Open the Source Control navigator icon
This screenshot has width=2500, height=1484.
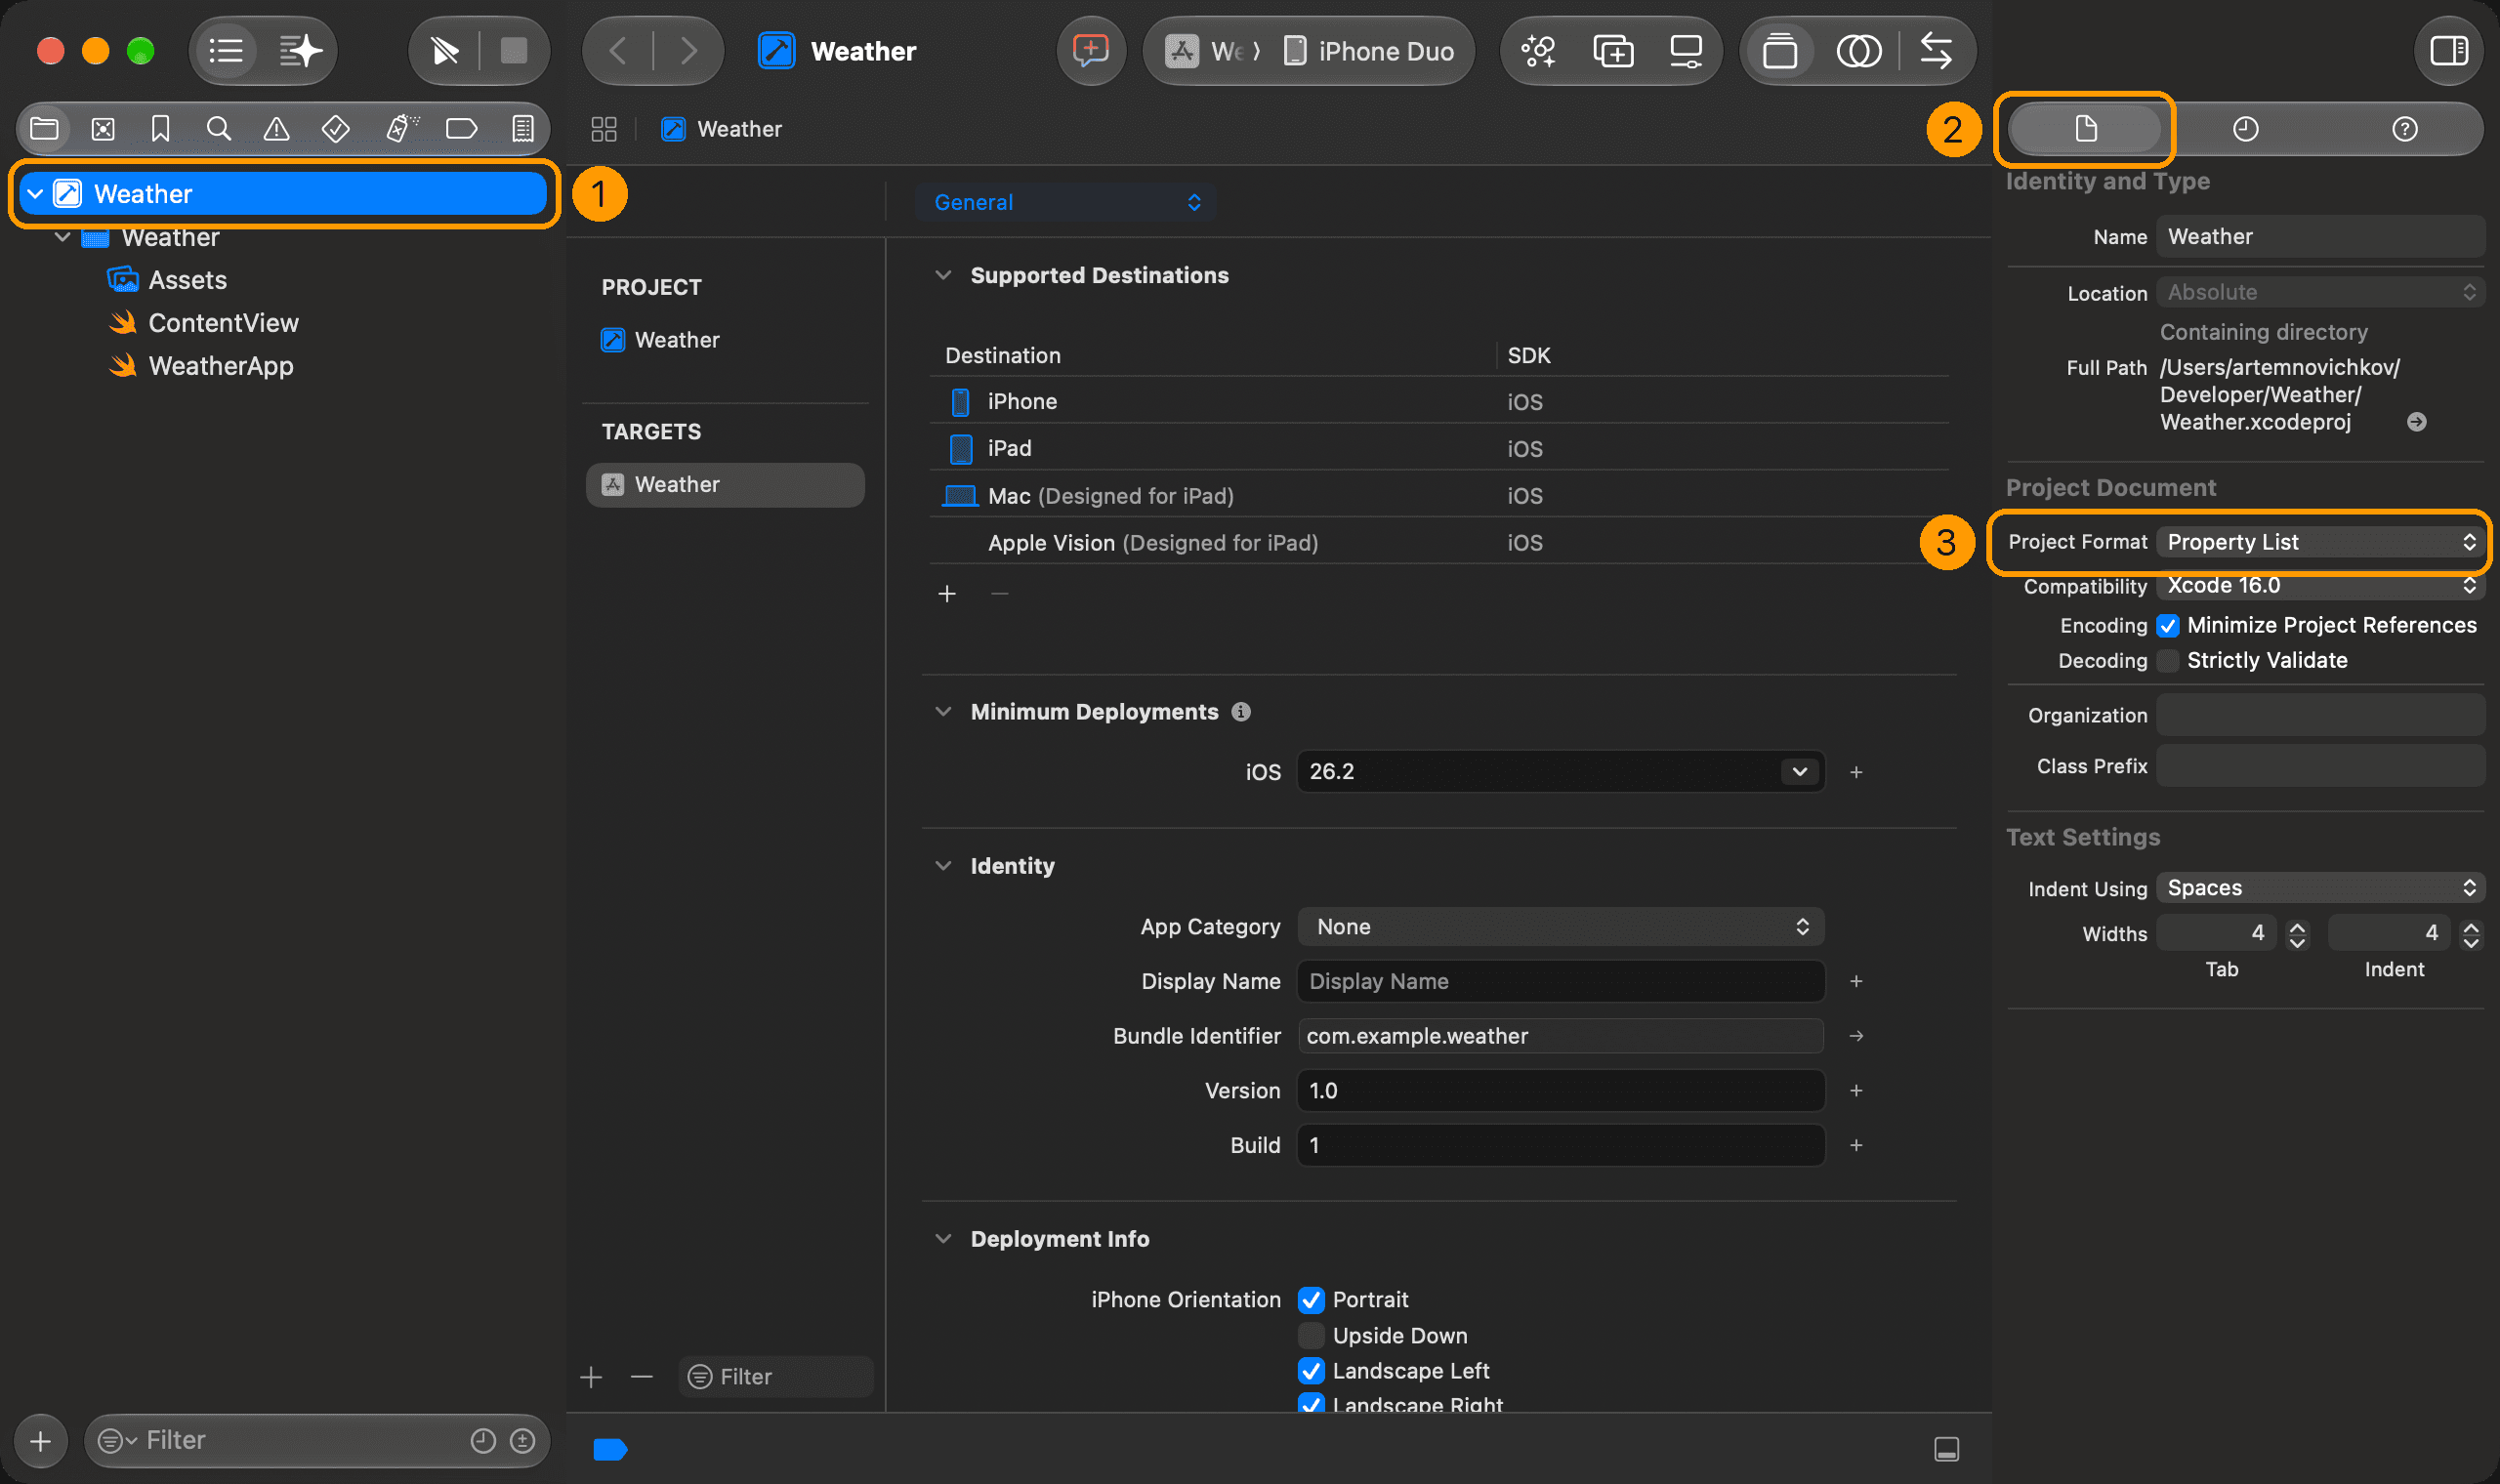click(x=103, y=129)
